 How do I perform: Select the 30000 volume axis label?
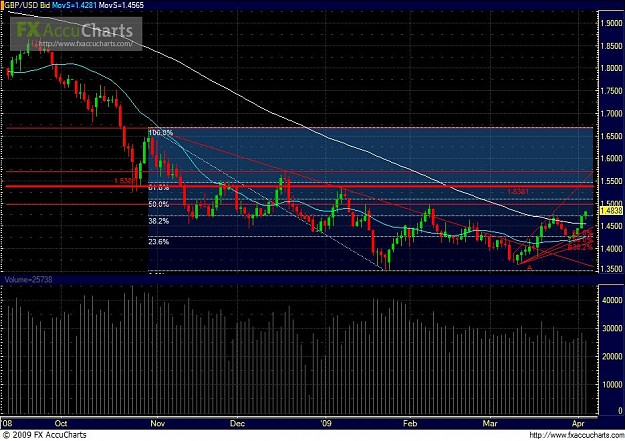click(x=611, y=329)
